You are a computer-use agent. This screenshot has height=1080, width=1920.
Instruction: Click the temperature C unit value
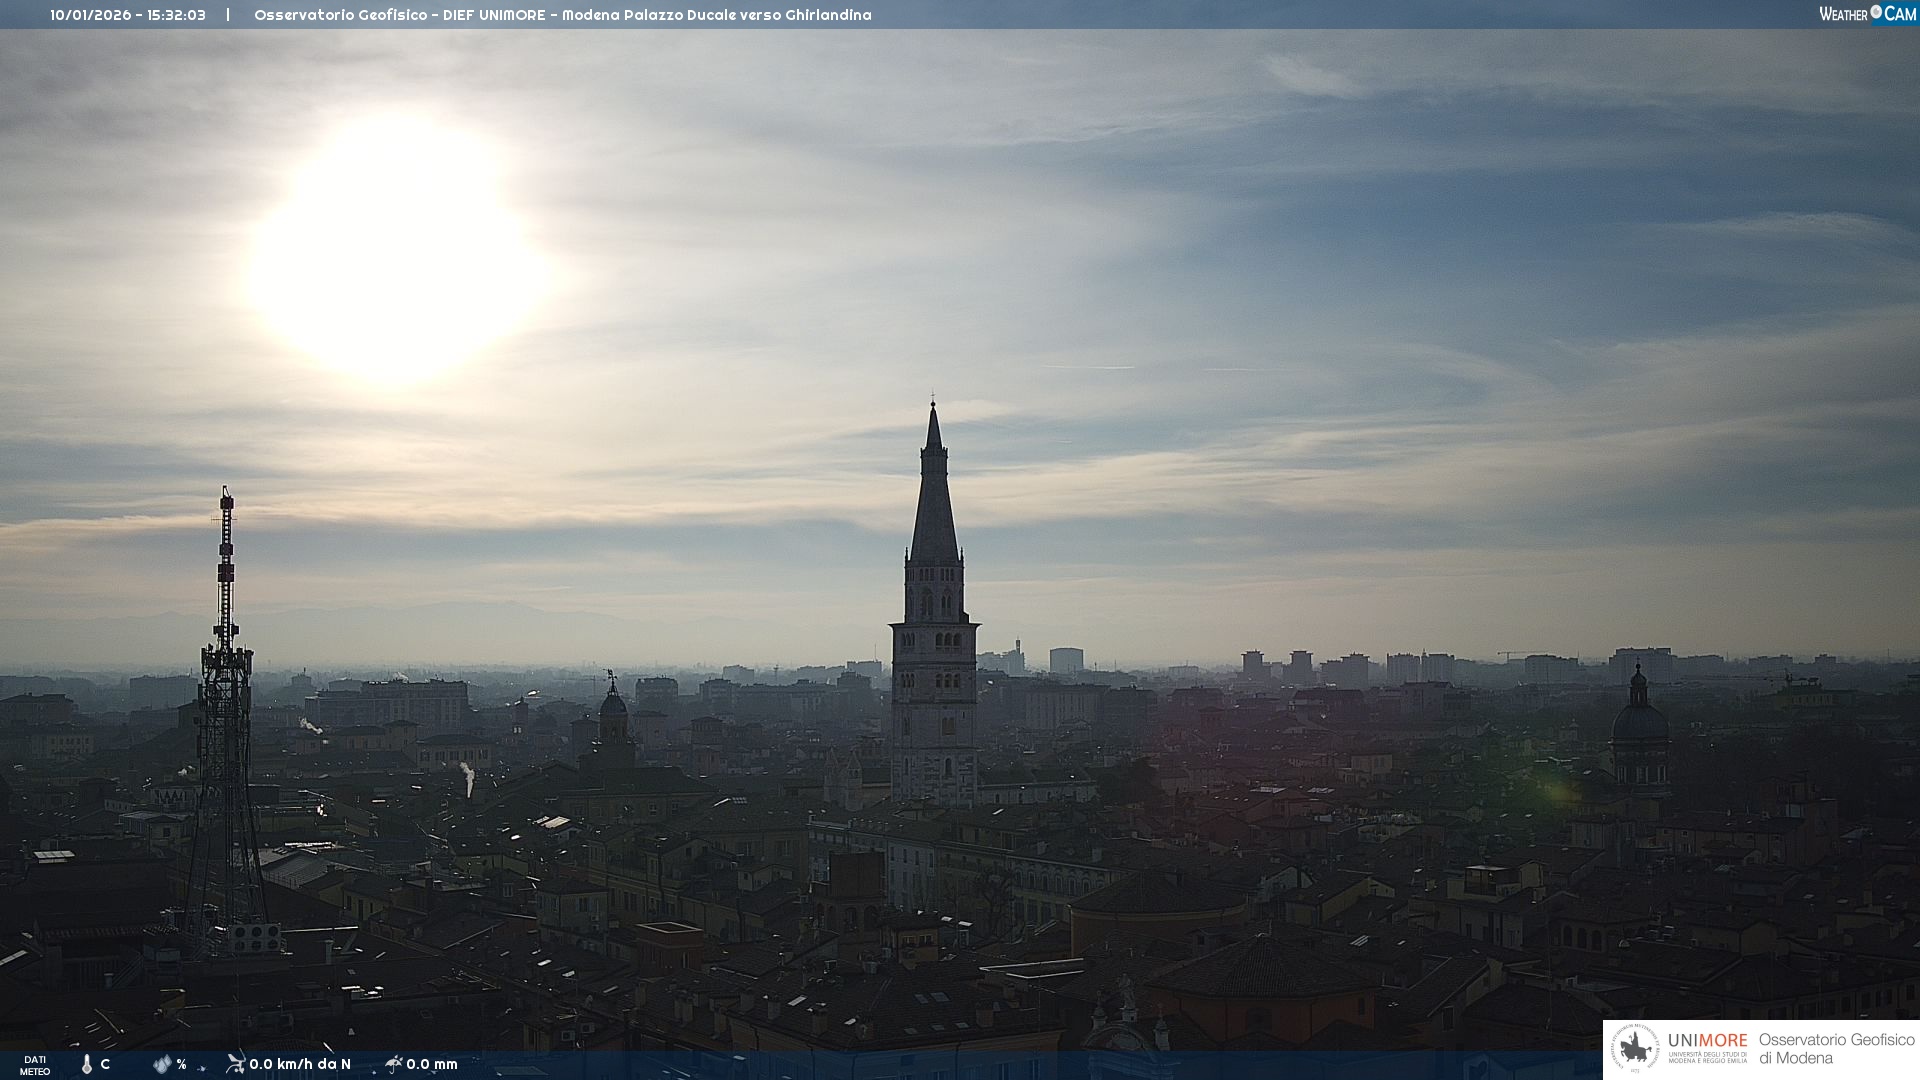105,1064
